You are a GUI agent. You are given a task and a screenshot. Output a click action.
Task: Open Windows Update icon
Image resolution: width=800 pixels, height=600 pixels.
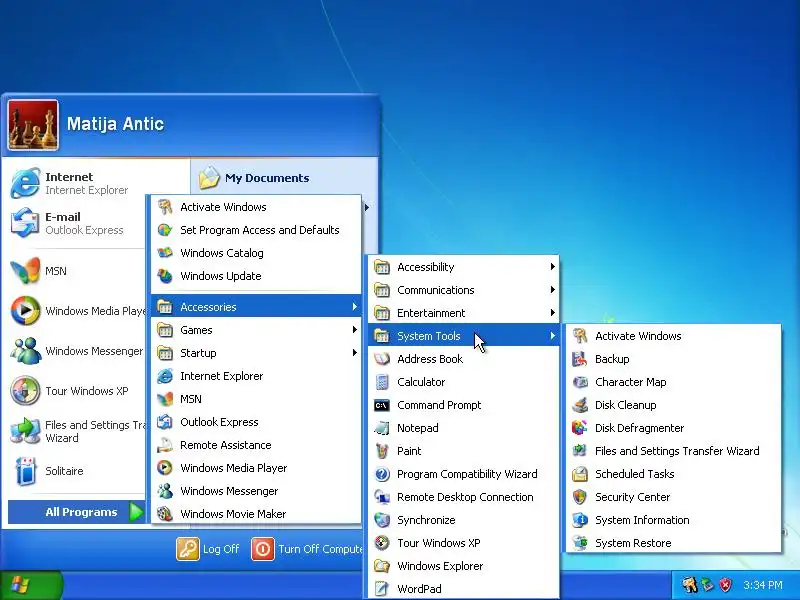pos(164,276)
